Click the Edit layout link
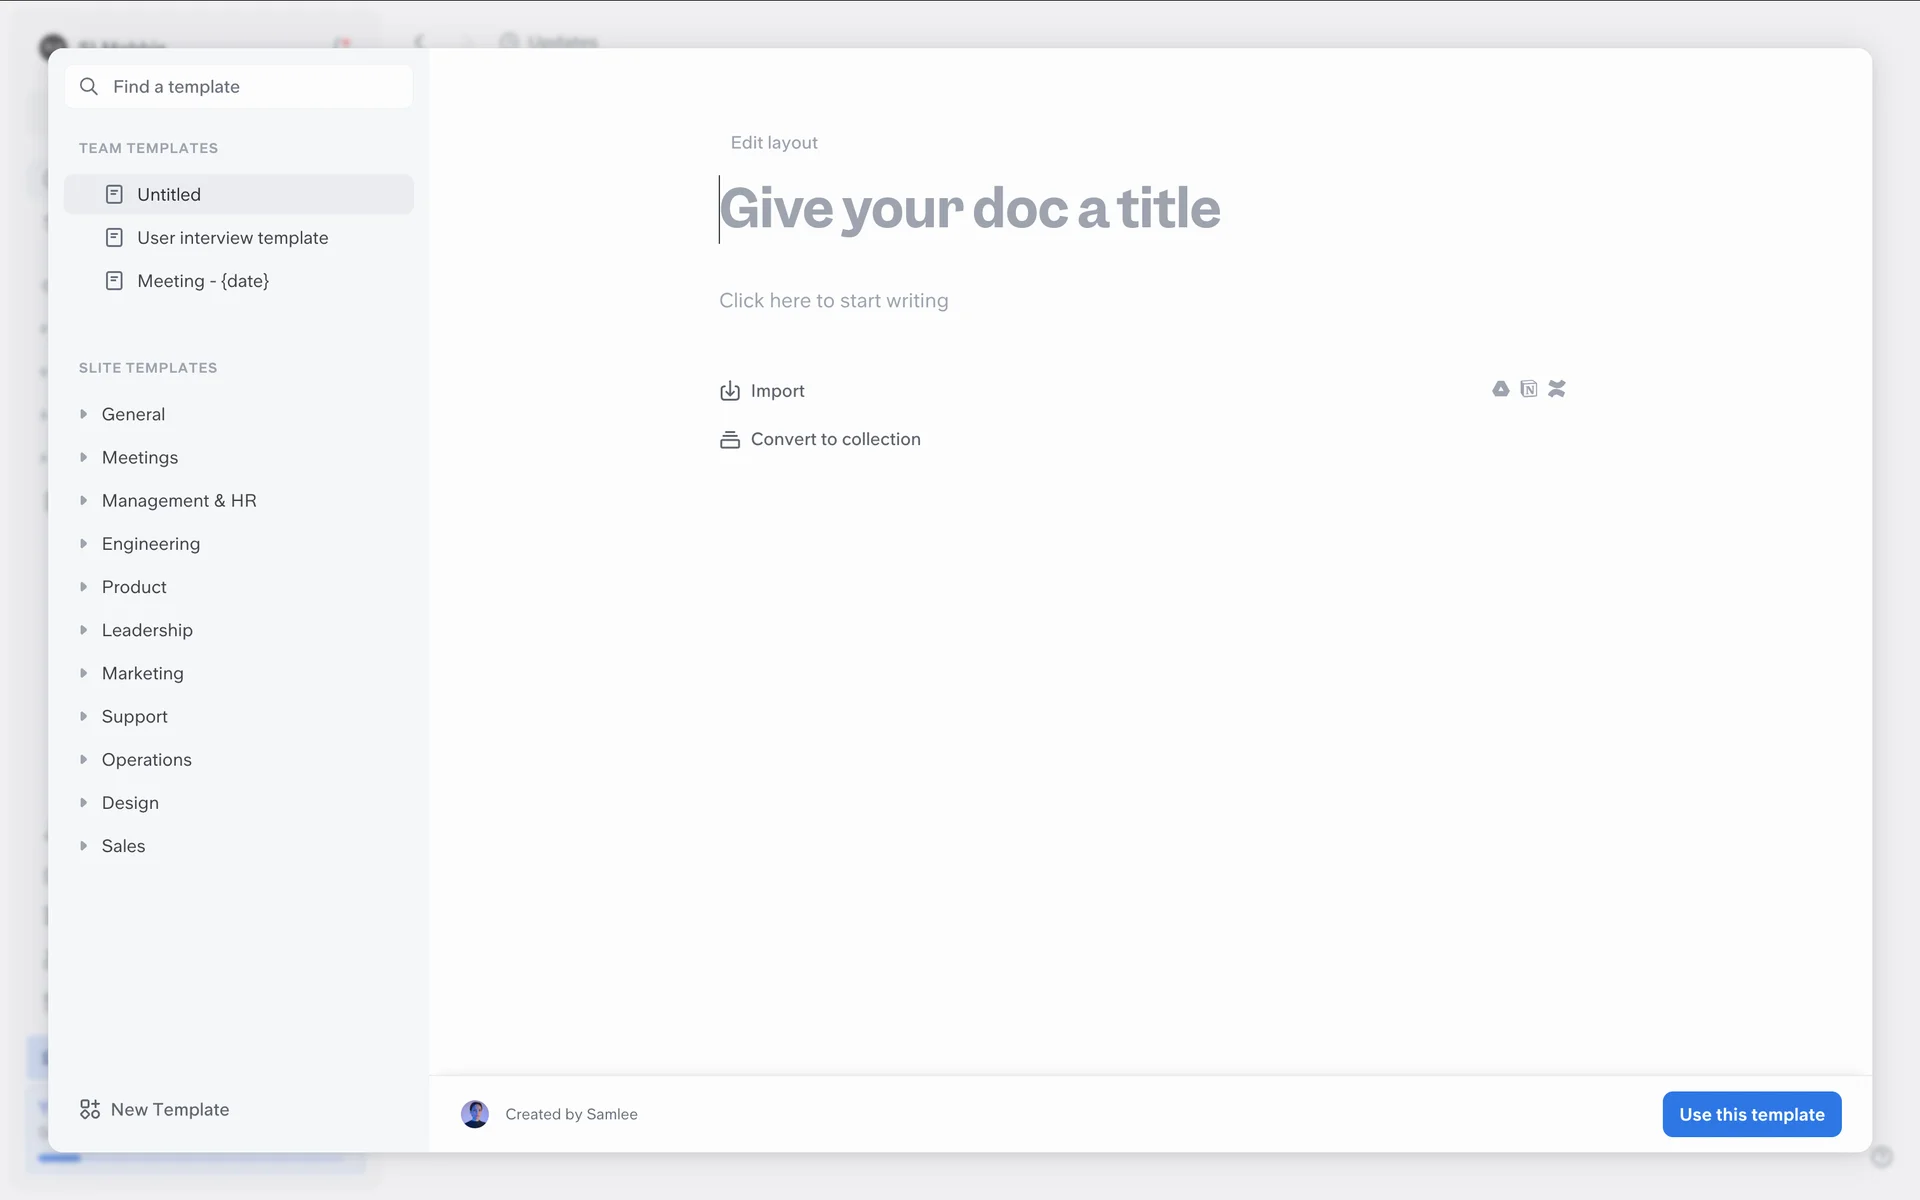 (x=774, y=143)
